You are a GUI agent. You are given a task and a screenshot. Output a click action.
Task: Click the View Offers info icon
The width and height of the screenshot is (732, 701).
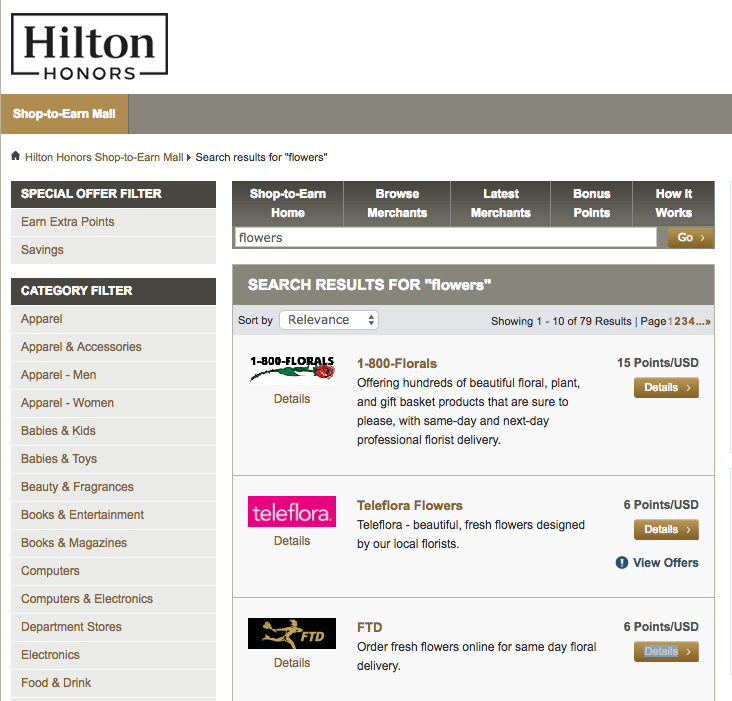[621, 562]
